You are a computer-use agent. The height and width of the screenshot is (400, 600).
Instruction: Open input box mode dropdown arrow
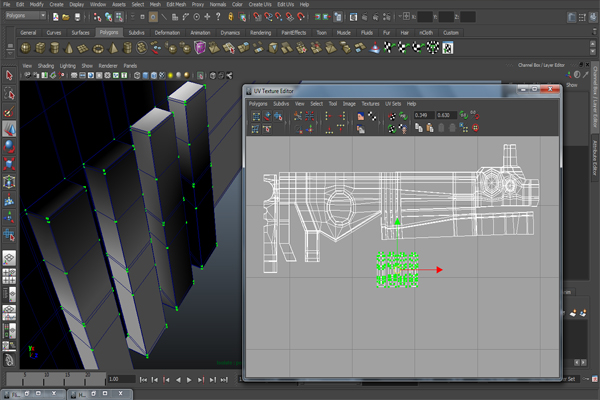coord(399,16)
